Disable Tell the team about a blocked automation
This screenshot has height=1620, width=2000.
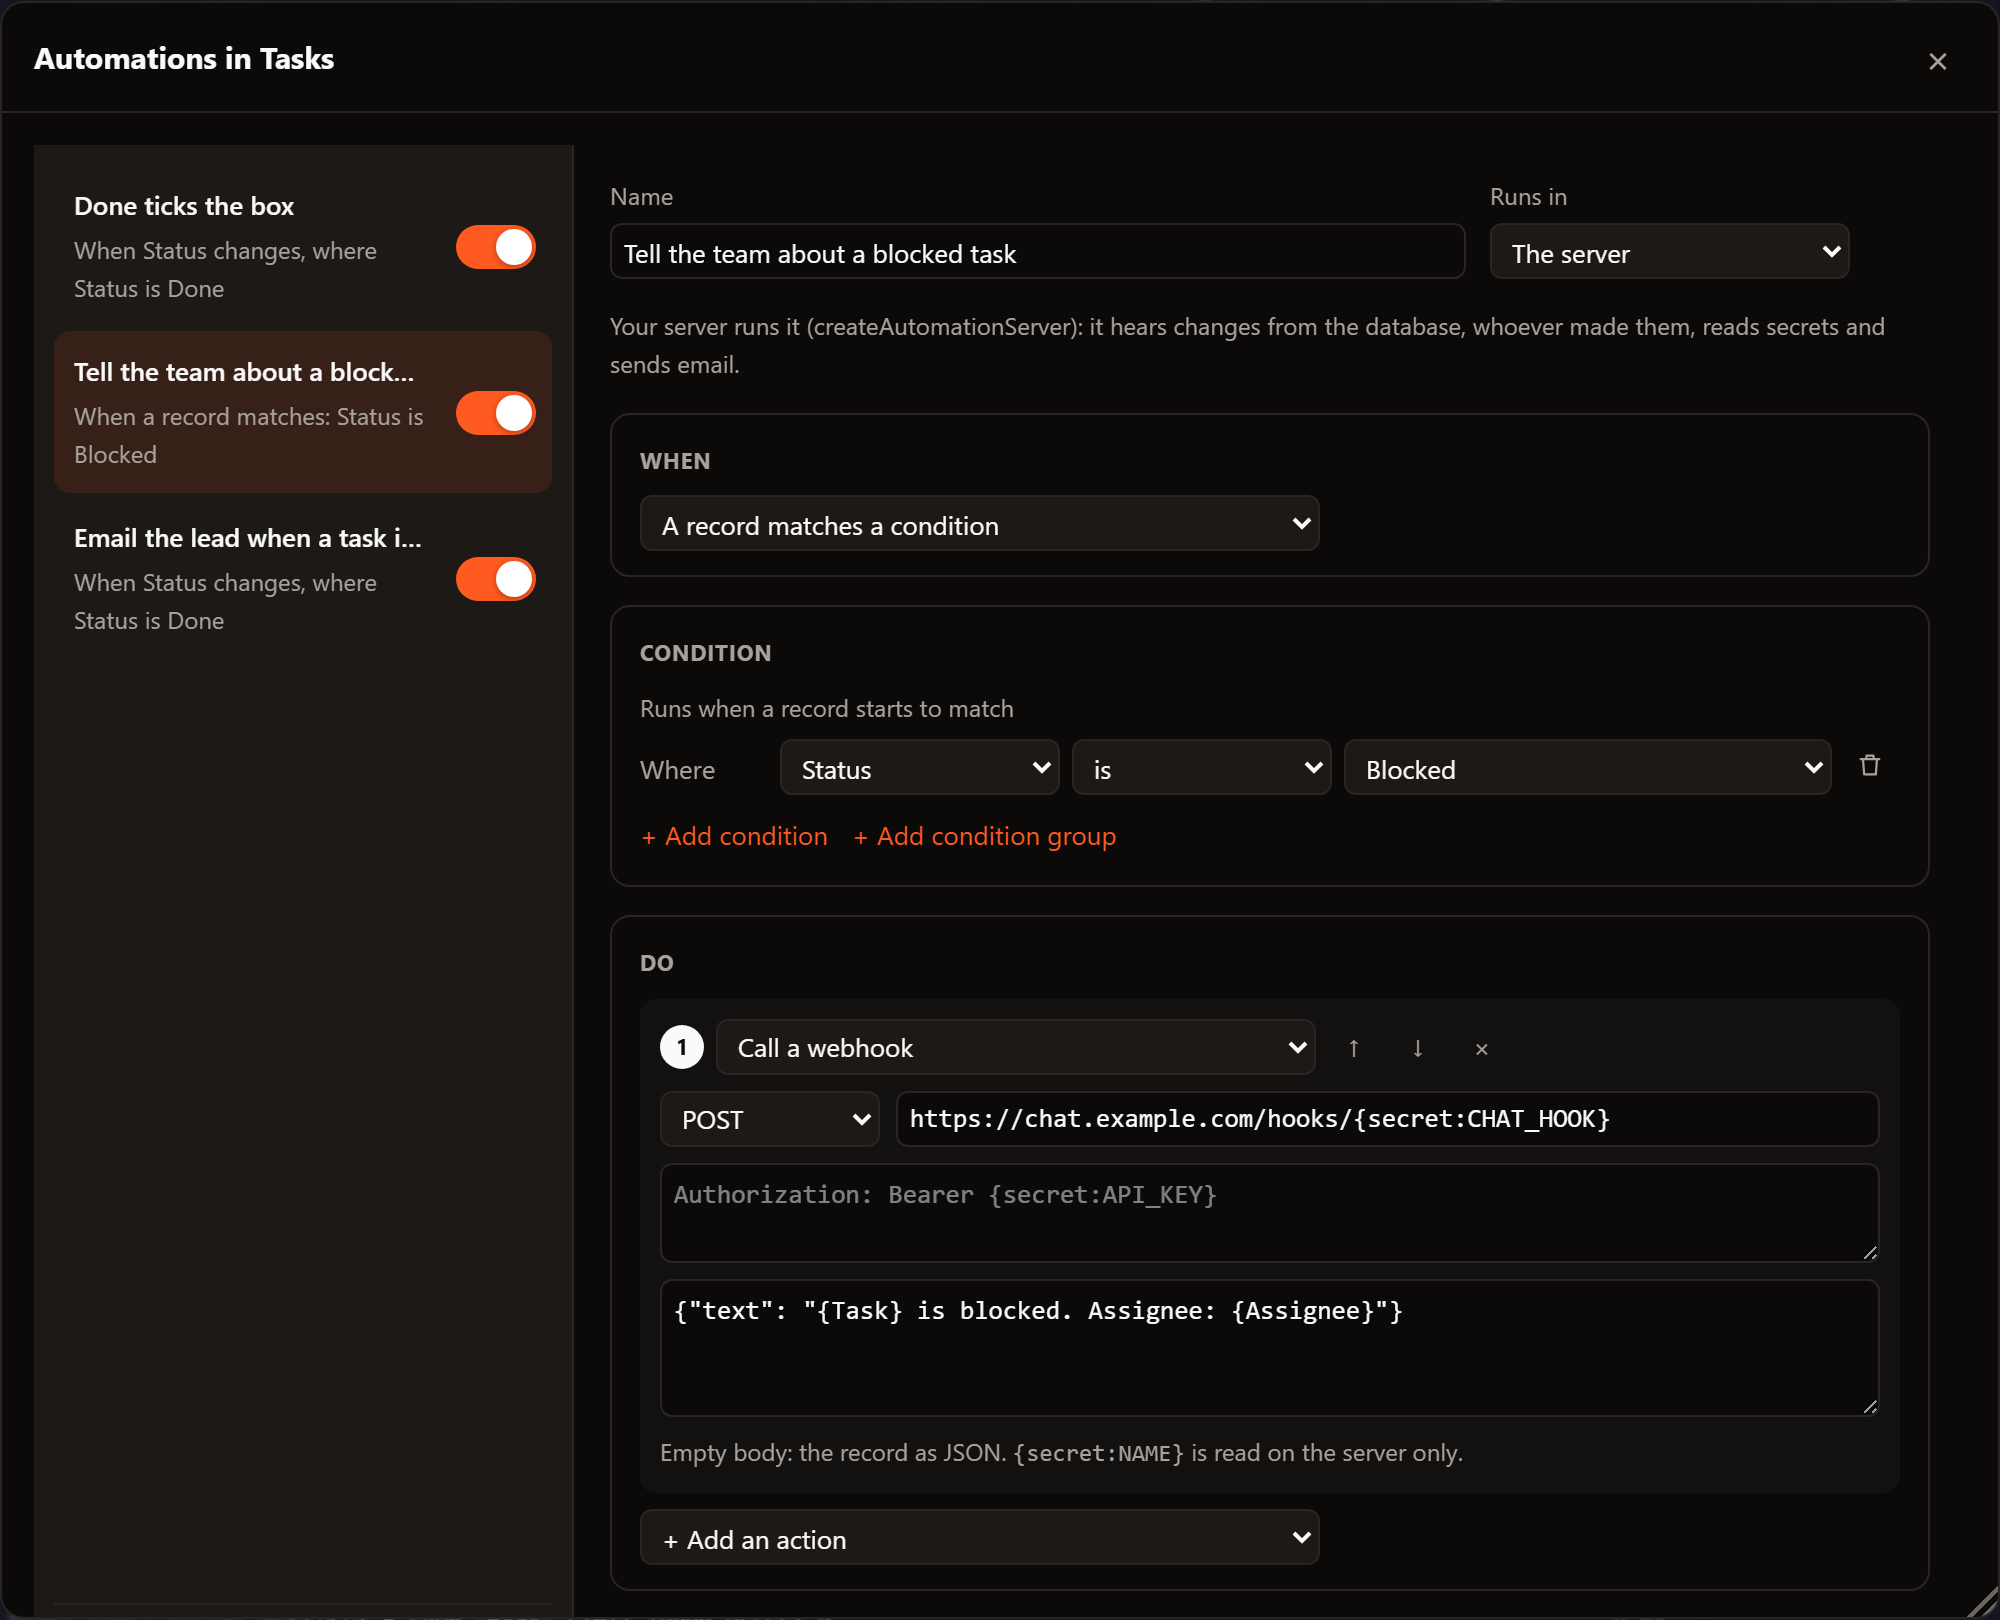pyautogui.click(x=496, y=413)
